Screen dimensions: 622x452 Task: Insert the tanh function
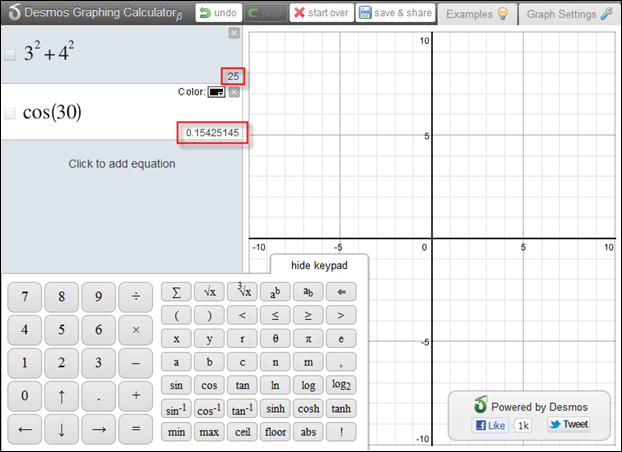click(x=341, y=408)
